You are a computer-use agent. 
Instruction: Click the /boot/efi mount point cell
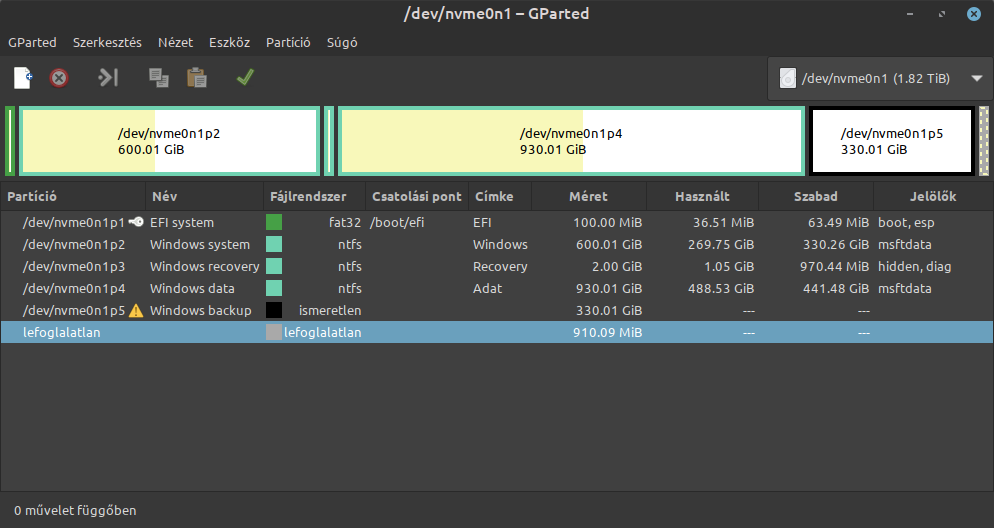tap(397, 222)
